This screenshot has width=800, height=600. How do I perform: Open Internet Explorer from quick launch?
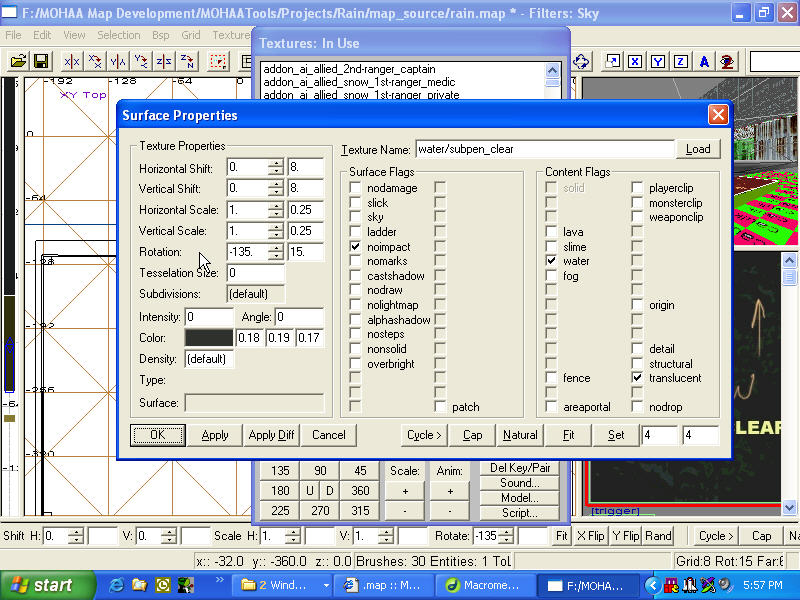[x=117, y=584]
